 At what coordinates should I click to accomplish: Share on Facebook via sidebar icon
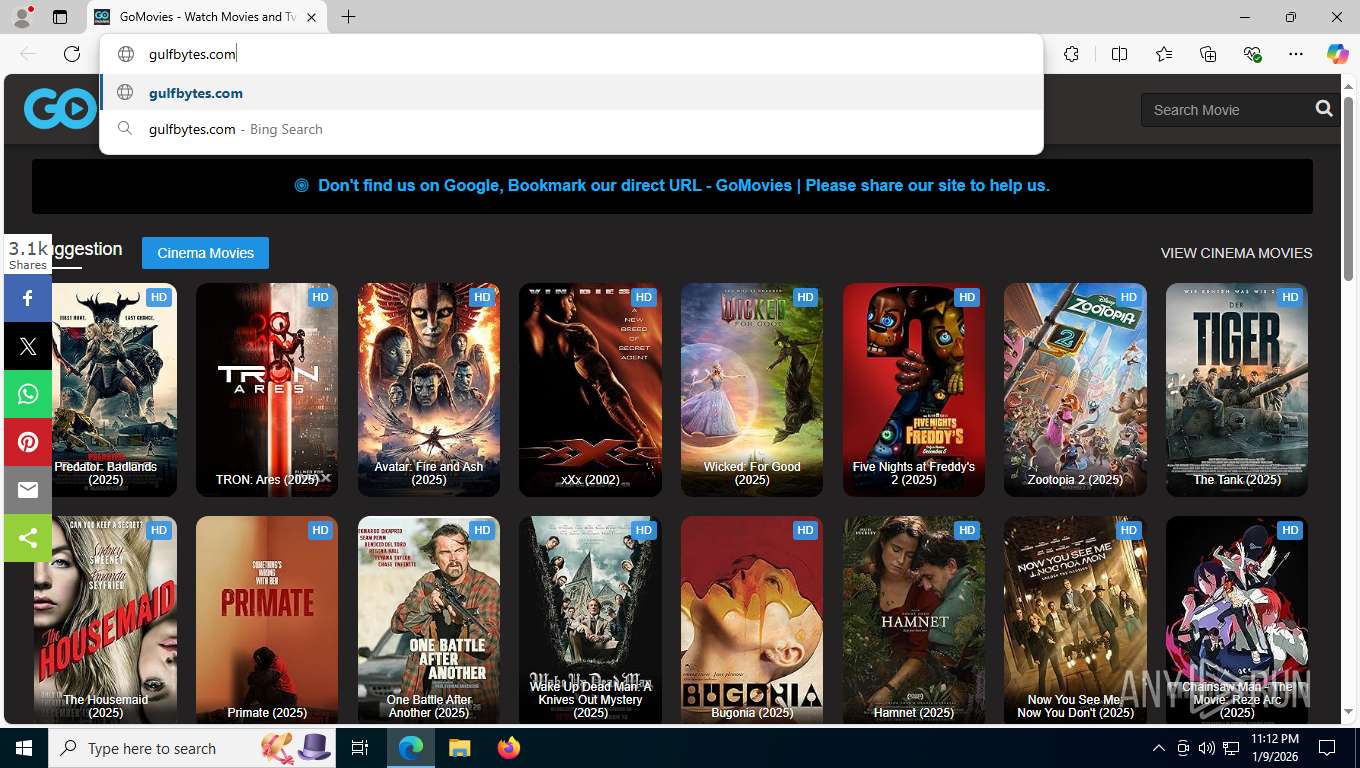(x=28, y=298)
